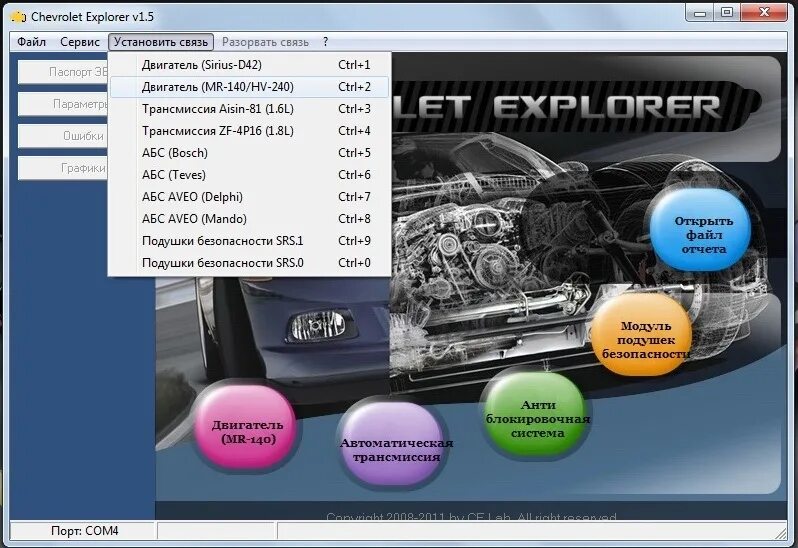Viewport: 798px width, 548px height.
Task: Select АБС AVEO (Delphi) entry
Action: point(249,197)
